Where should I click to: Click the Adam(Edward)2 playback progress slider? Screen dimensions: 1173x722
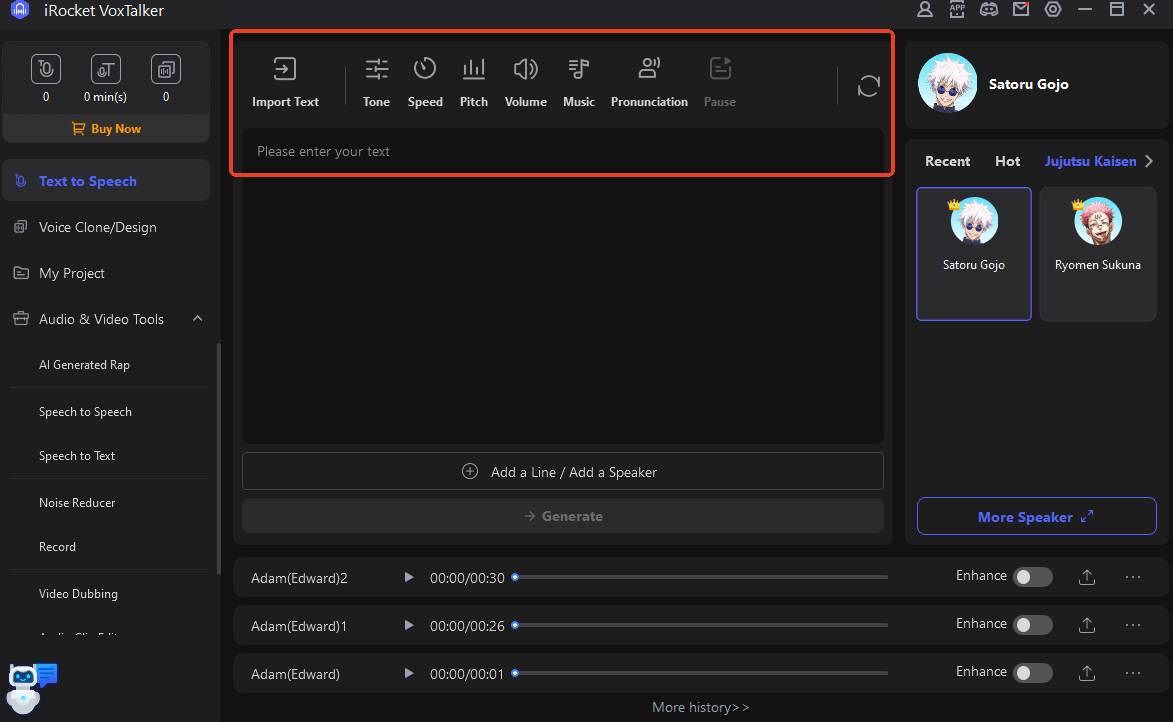pyautogui.click(x=700, y=577)
